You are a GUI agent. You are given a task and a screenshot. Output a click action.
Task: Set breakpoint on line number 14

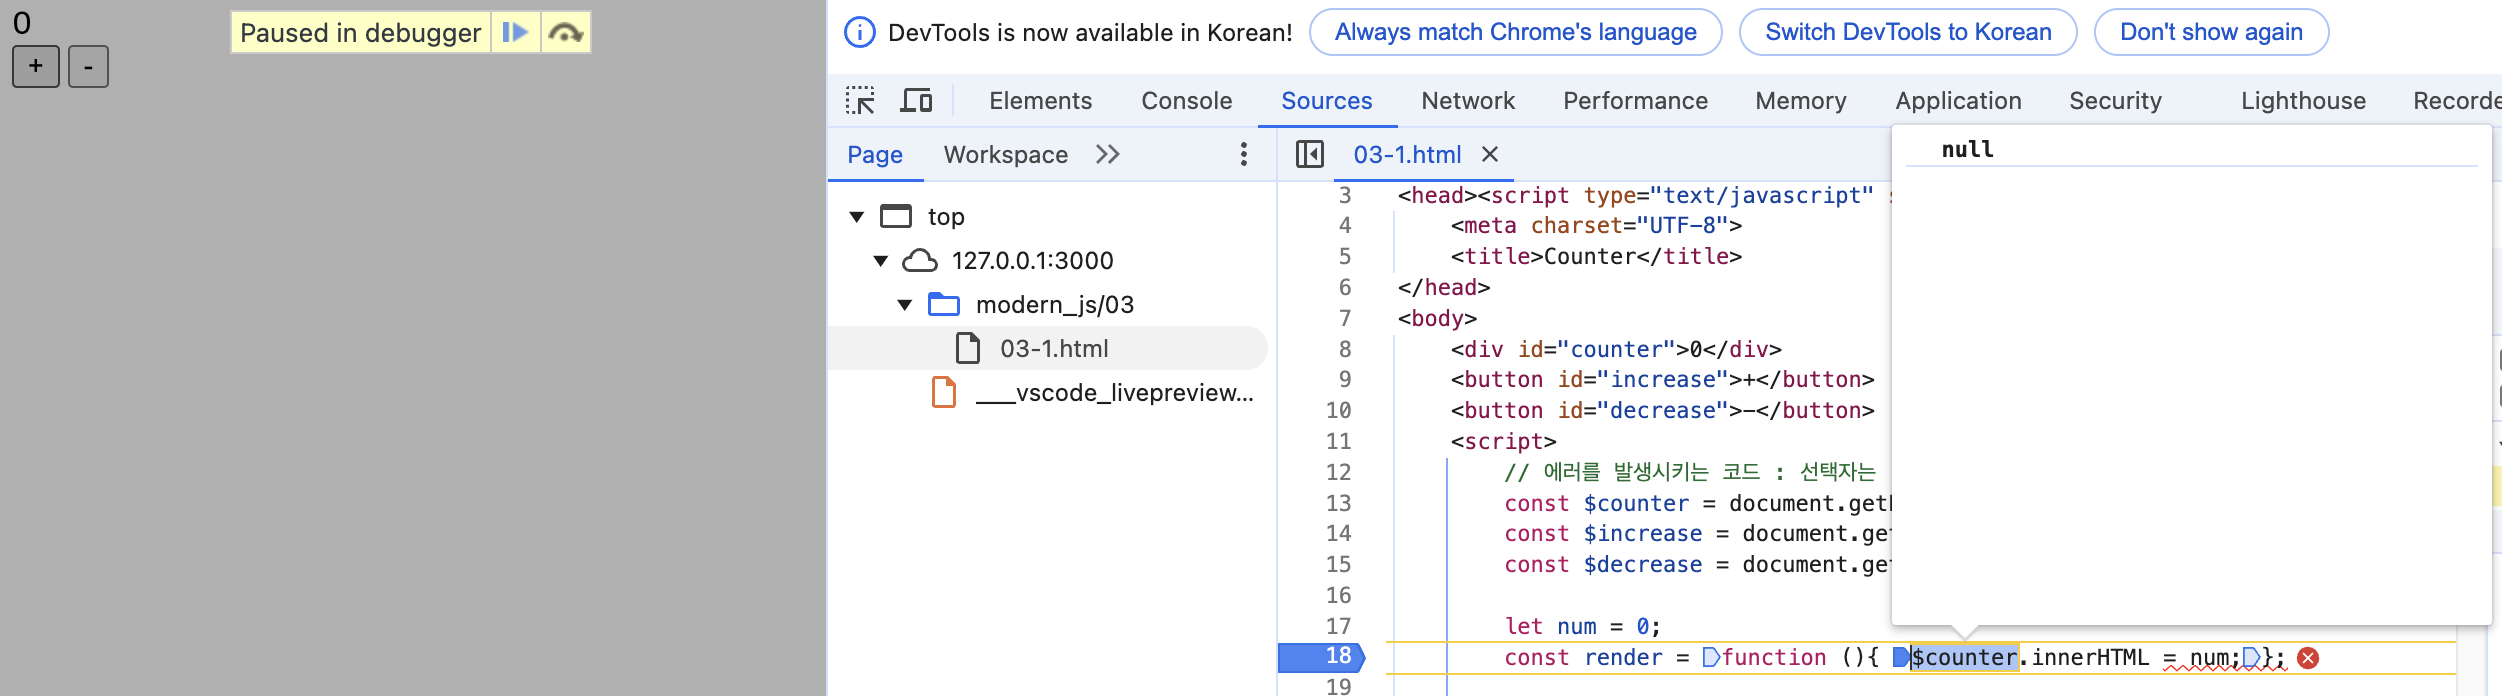pyautogui.click(x=1338, y=533)
